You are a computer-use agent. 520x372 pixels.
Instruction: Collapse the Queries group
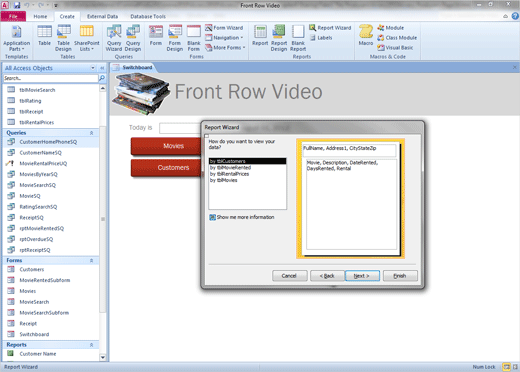coord(91,133)
